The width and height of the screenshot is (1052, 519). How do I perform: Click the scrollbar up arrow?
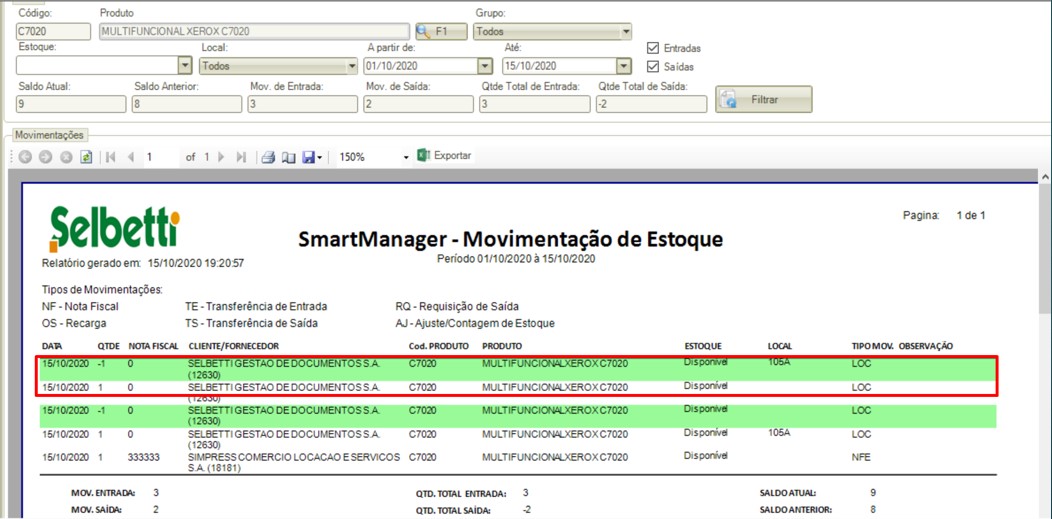(x=1045, y=176)
